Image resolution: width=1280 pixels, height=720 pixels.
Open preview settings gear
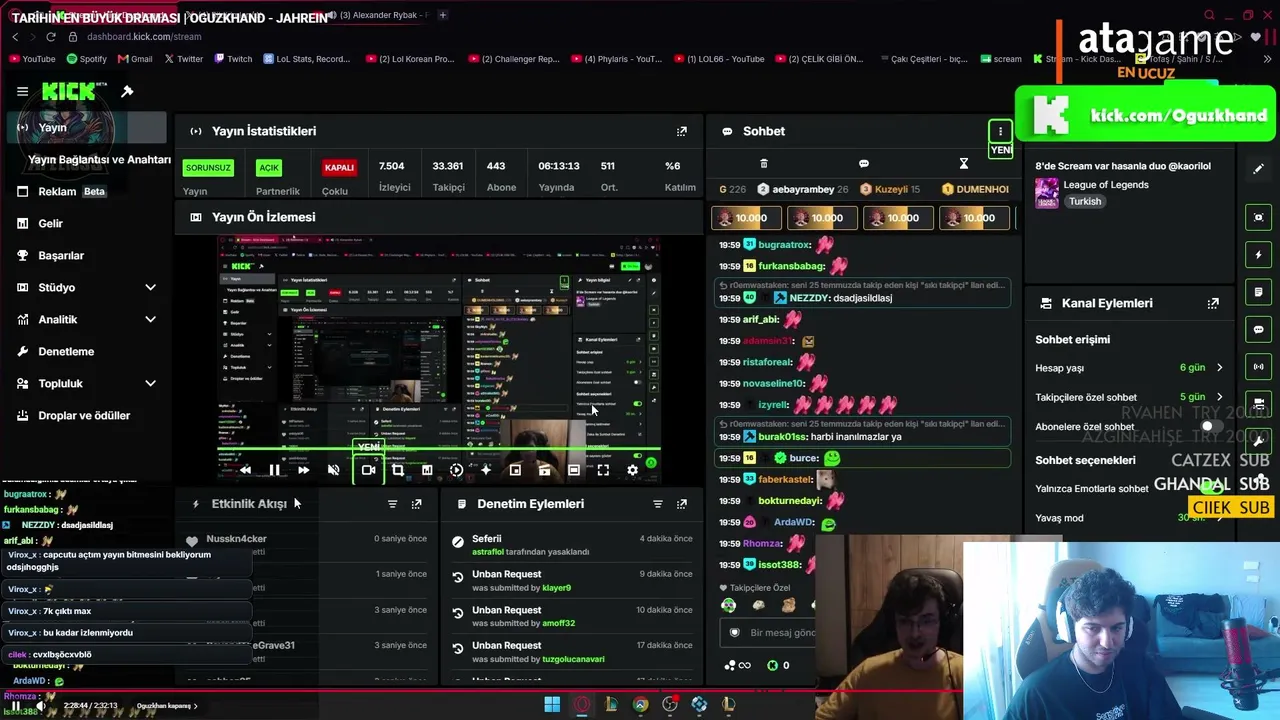coord(632,470)
